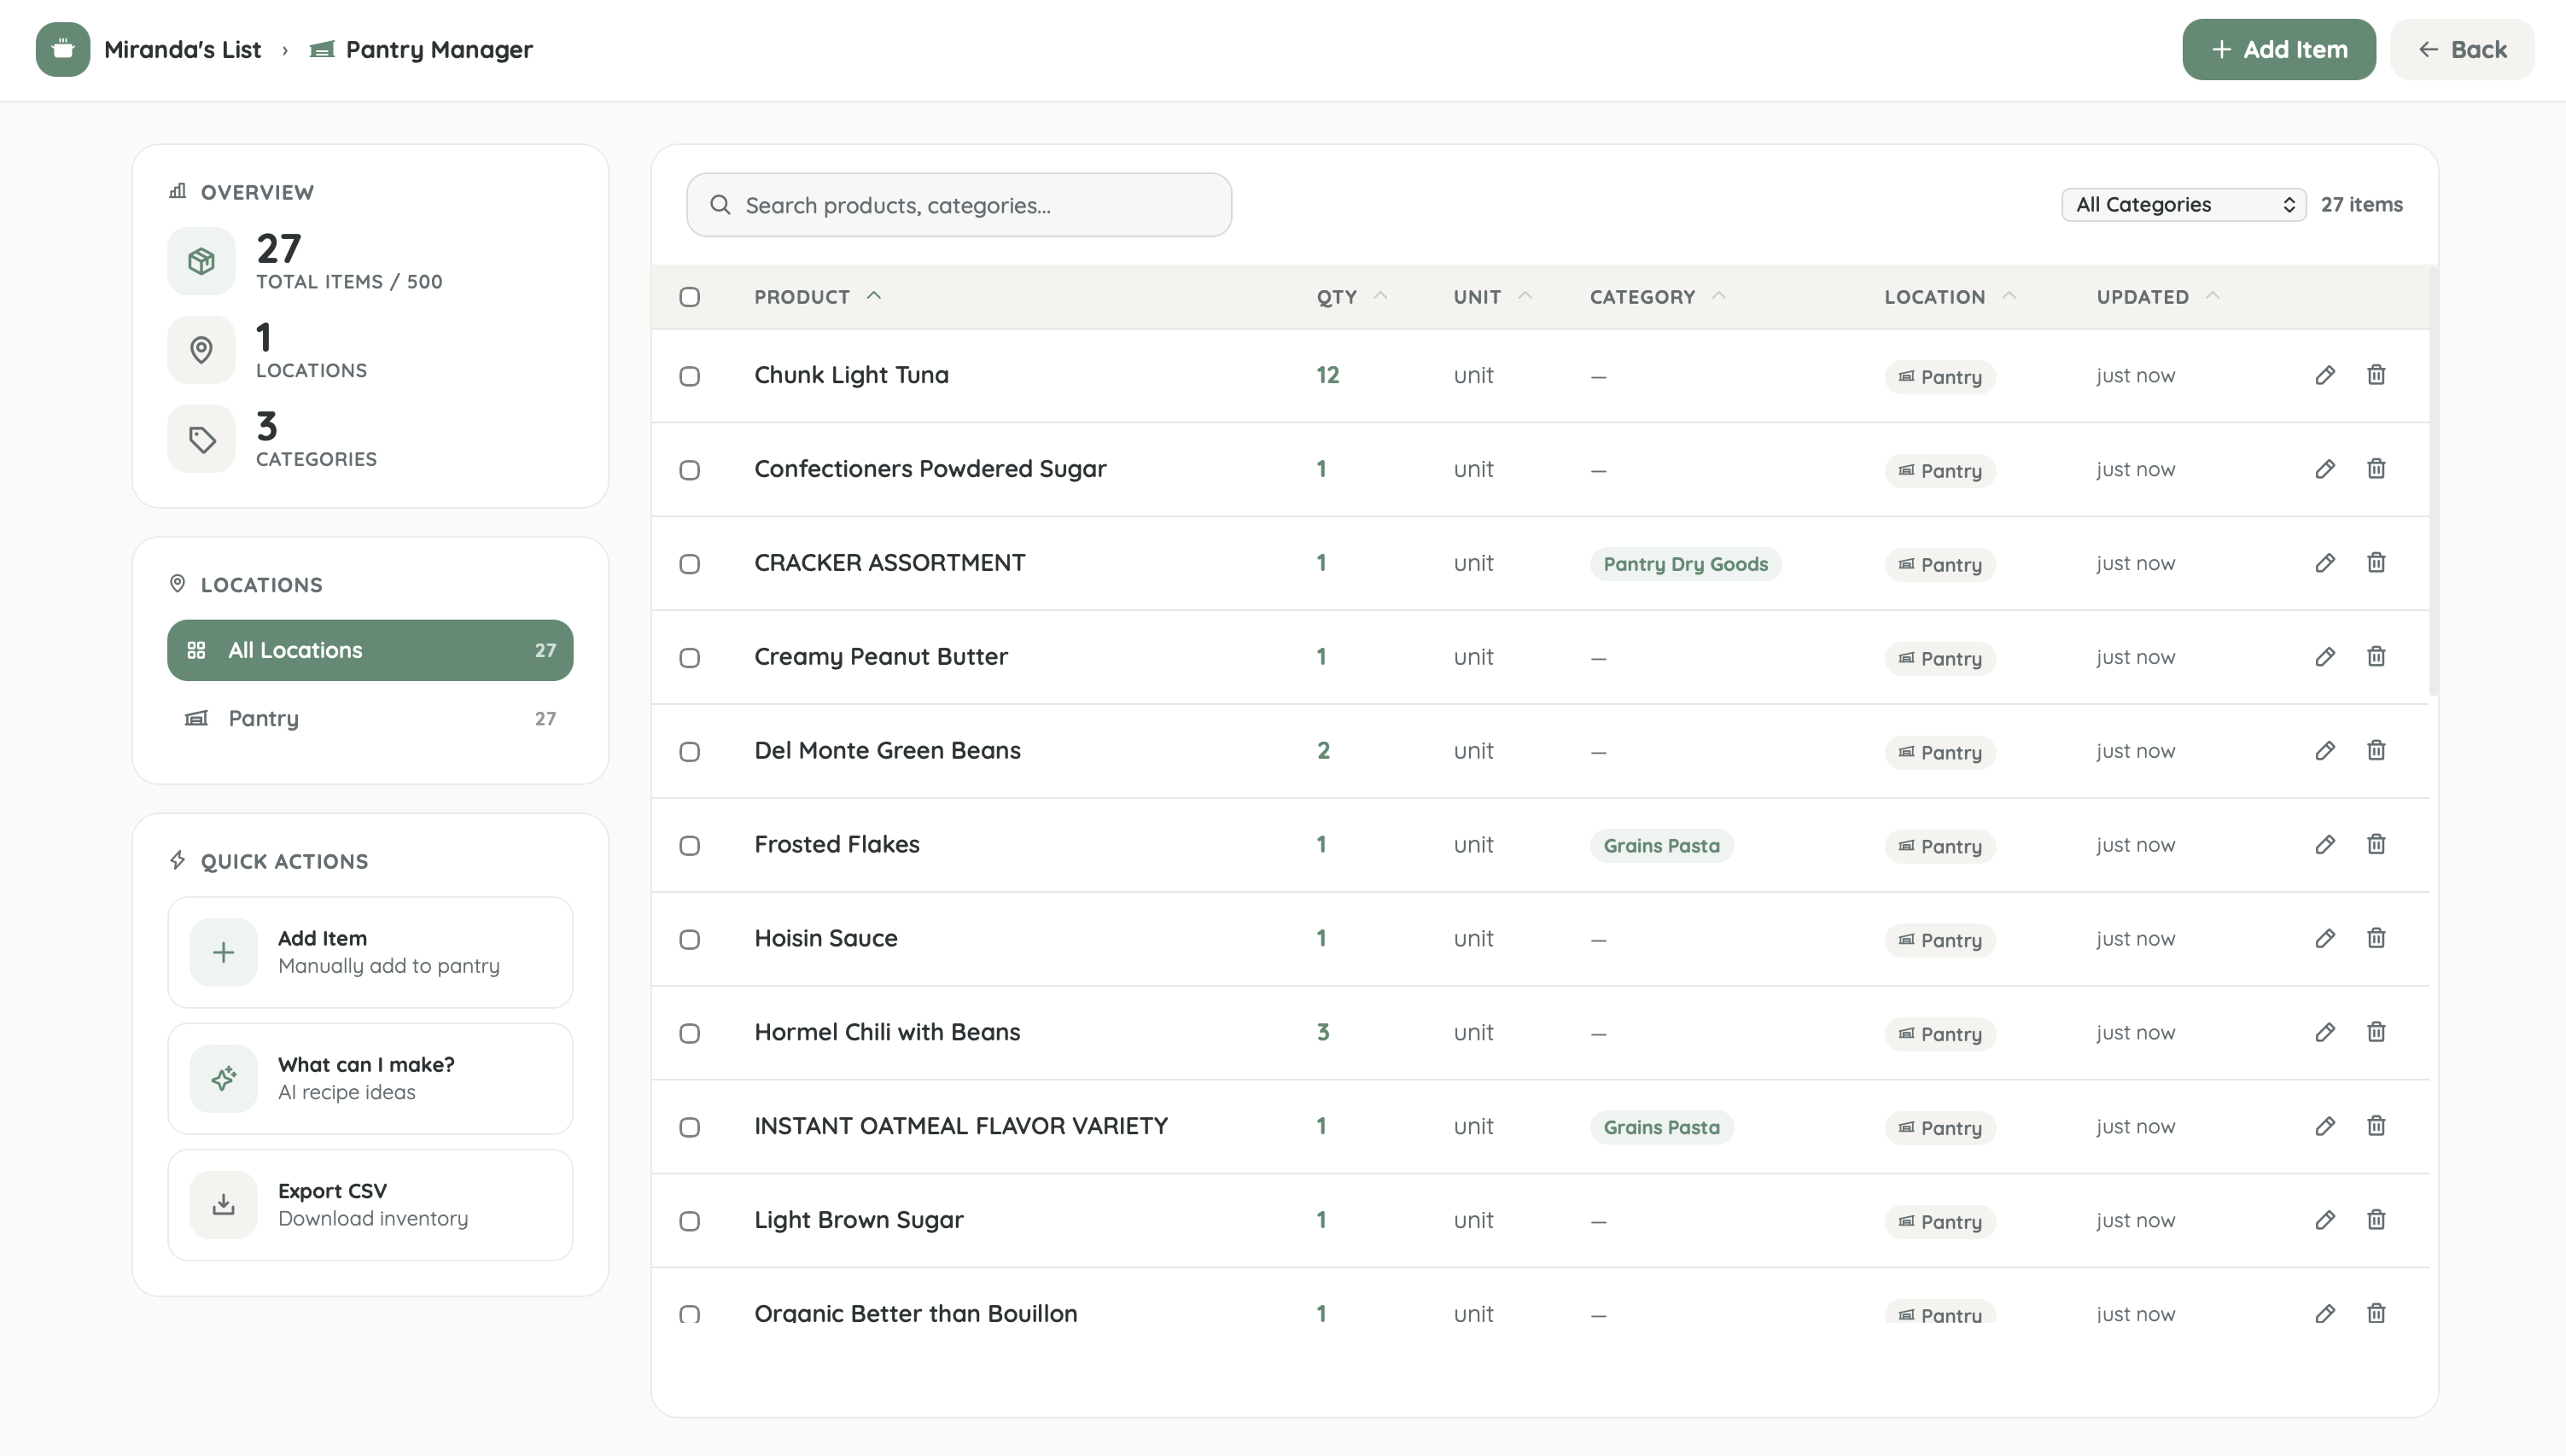The image size is (2566, 1456).
Task: Click the sparkle icon for AI recipe ideas
Action: point(223,1078)
